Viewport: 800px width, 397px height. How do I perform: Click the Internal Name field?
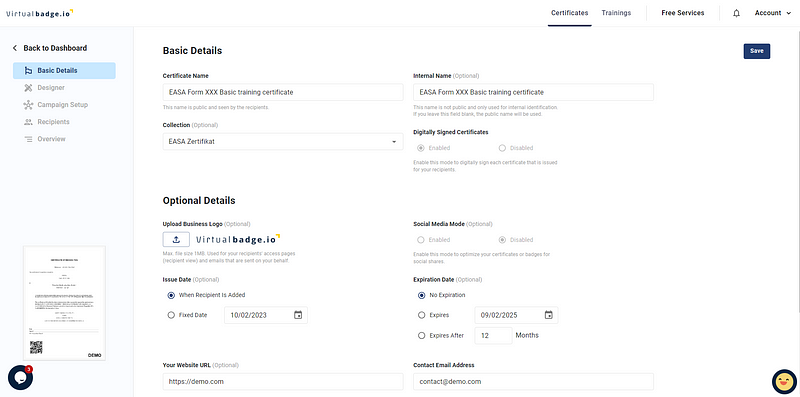[x=533, y=92]
